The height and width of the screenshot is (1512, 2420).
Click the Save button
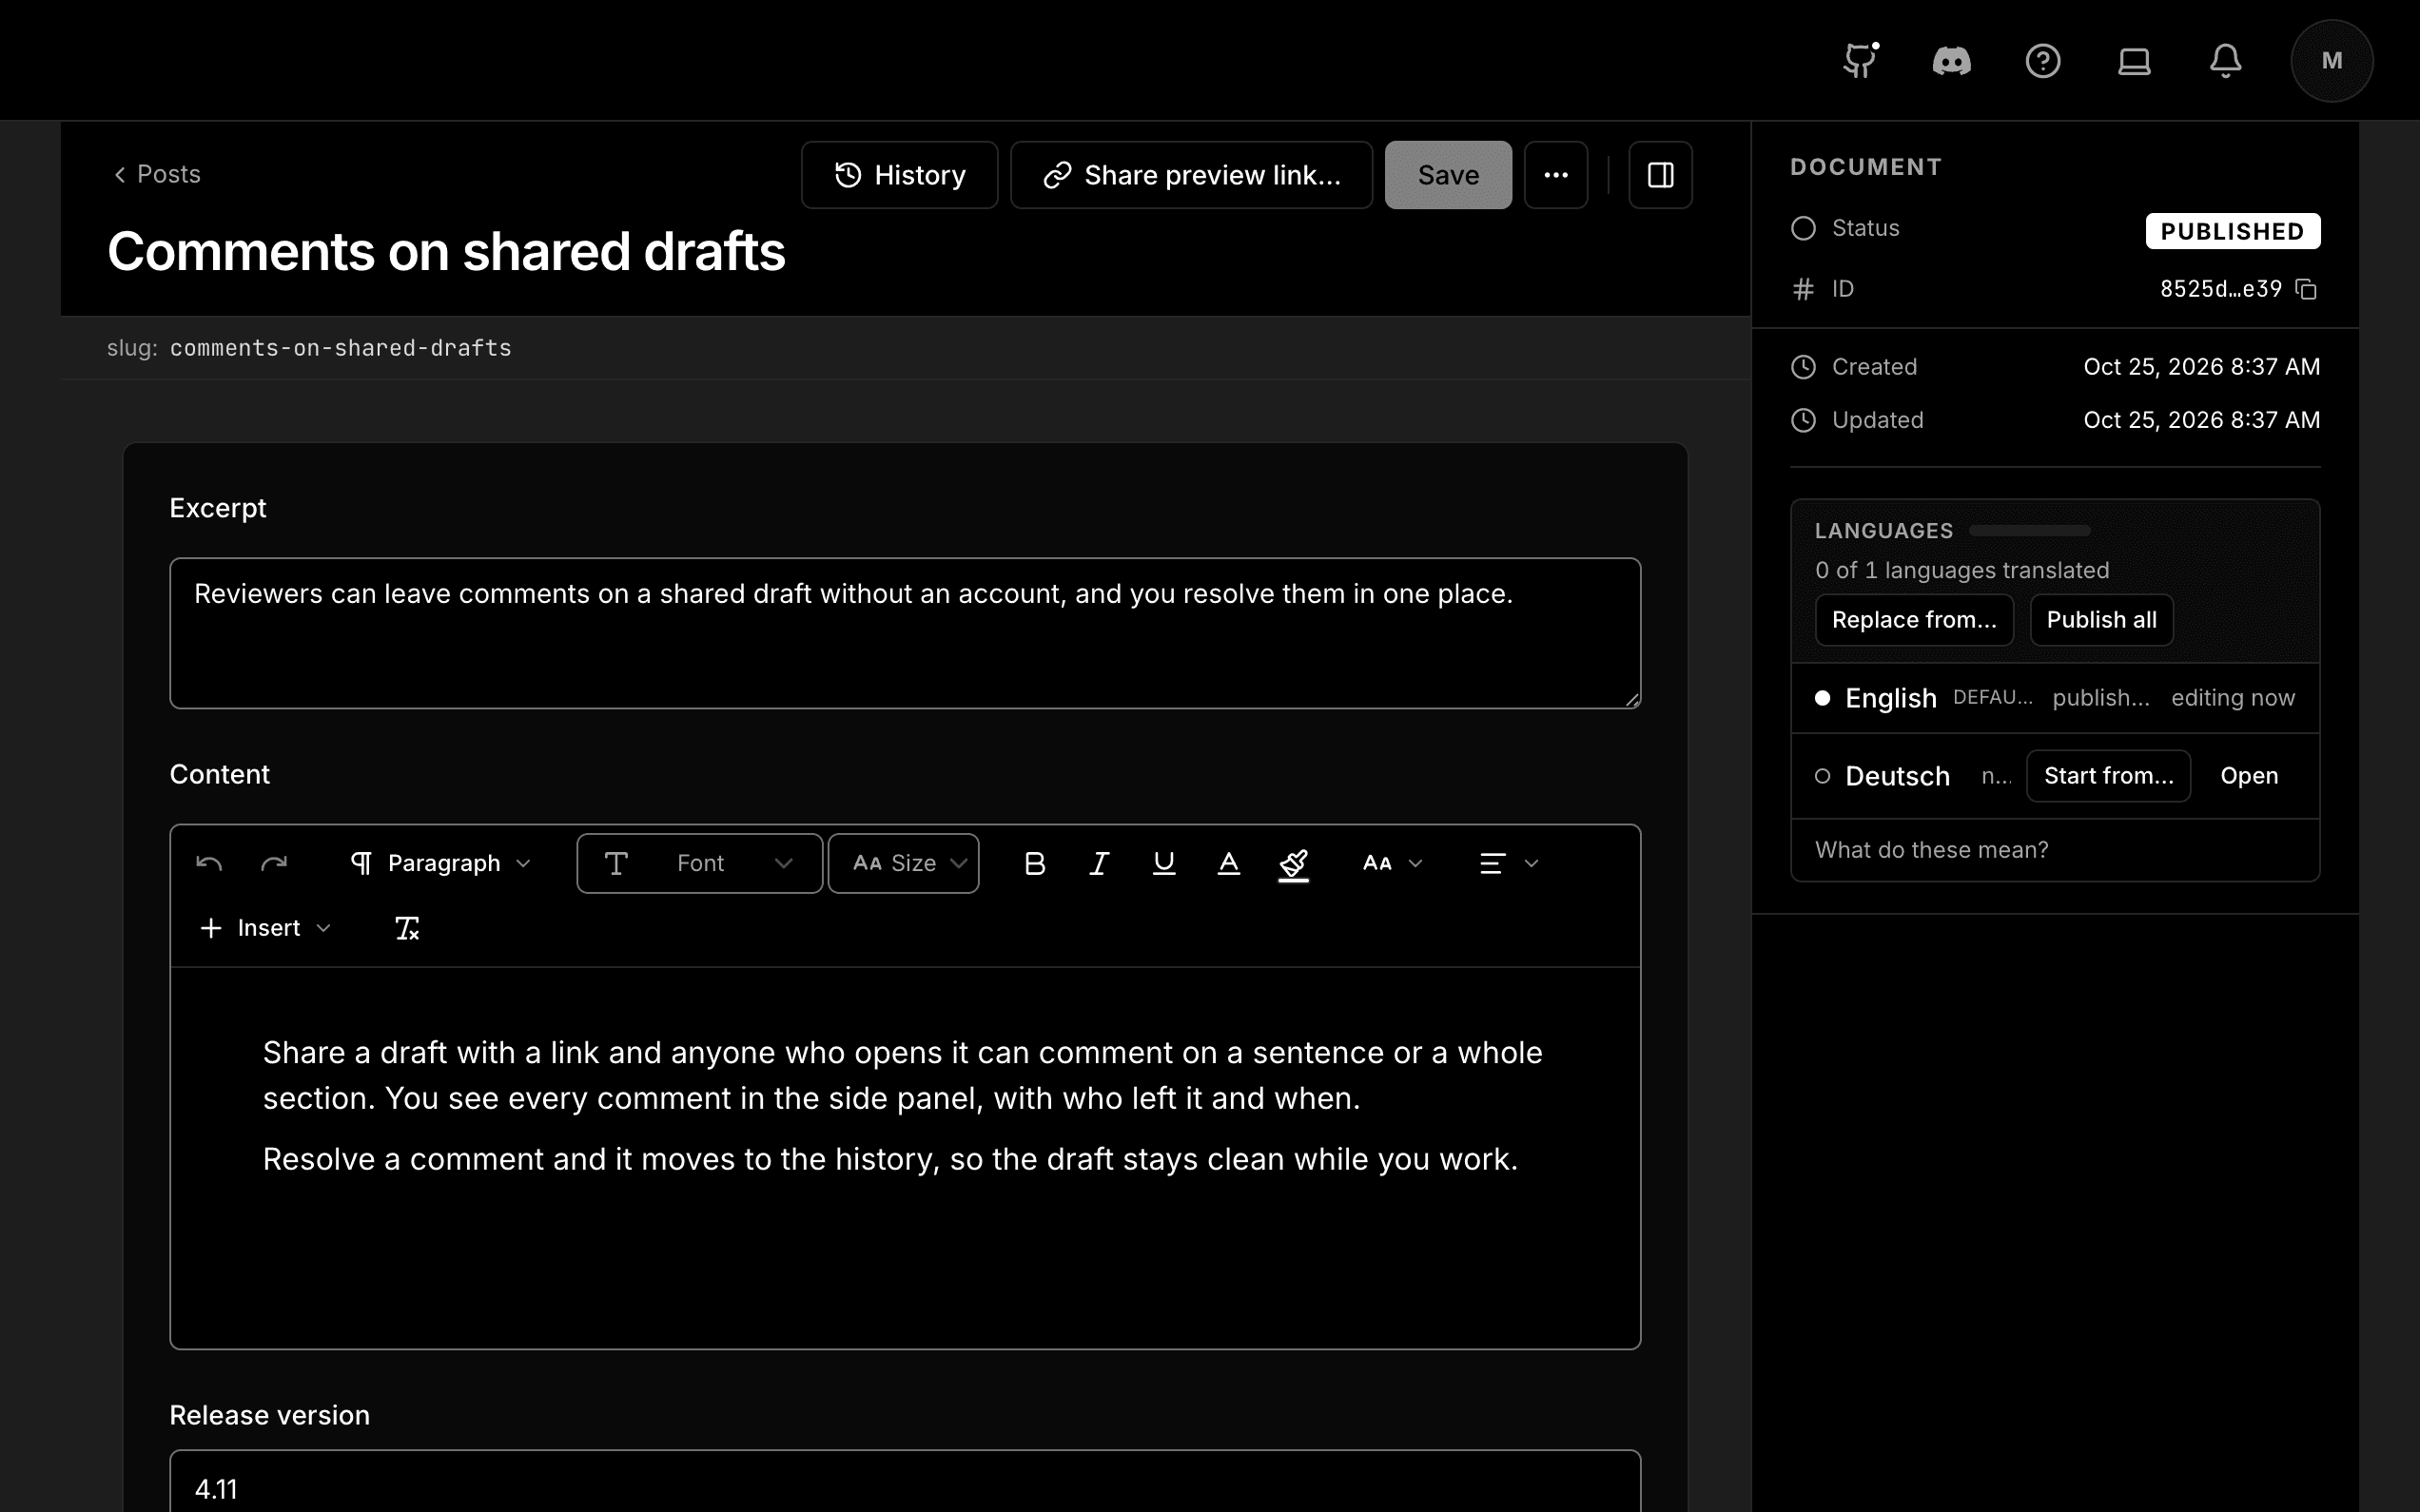[x=1447, y=175]
